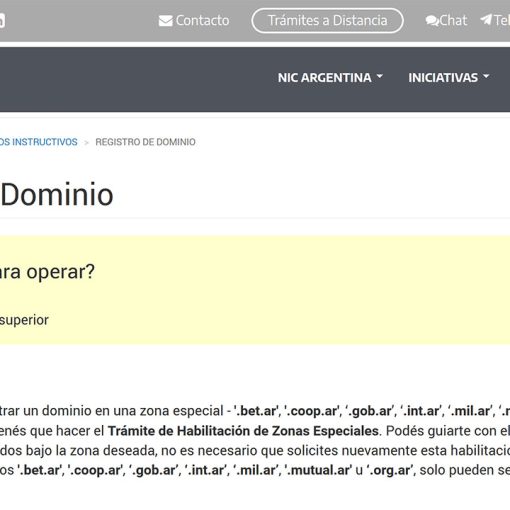Open the LinkedIn icon in top bar

pyautogui.click(x=1, y=21)
